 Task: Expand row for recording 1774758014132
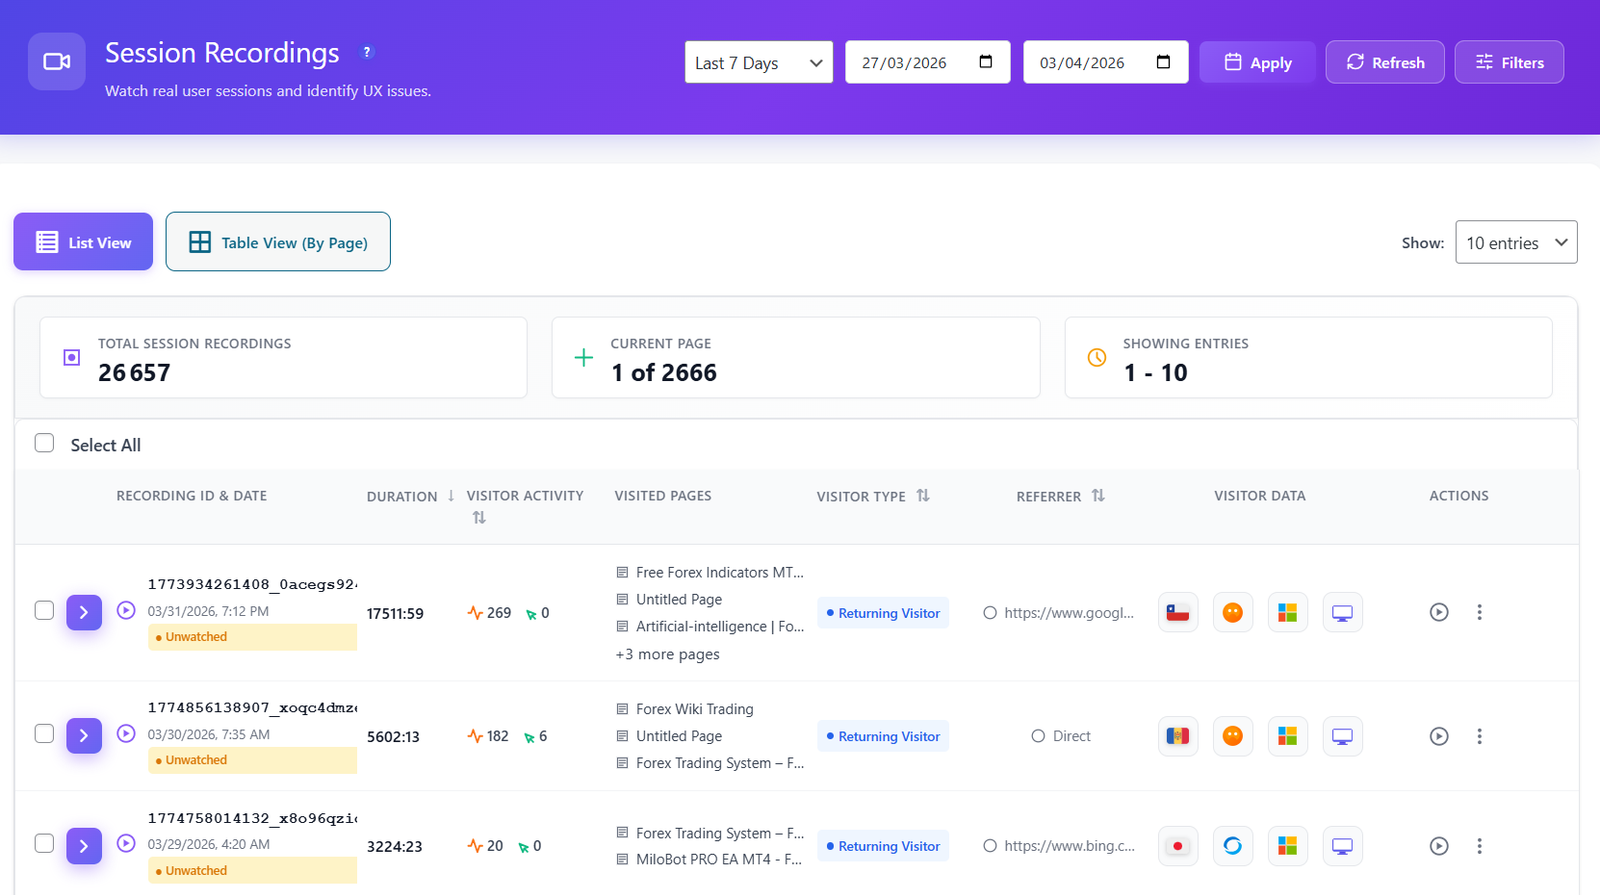[x=84, y=846]
